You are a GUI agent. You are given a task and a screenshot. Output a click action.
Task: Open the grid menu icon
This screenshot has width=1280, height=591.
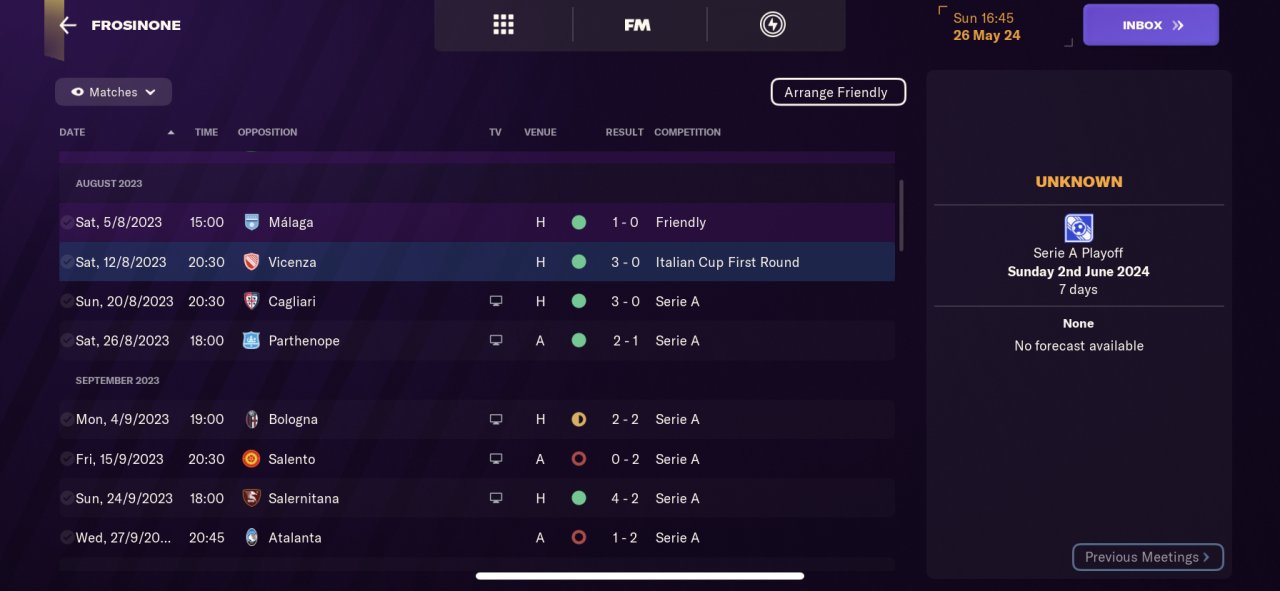503,25
